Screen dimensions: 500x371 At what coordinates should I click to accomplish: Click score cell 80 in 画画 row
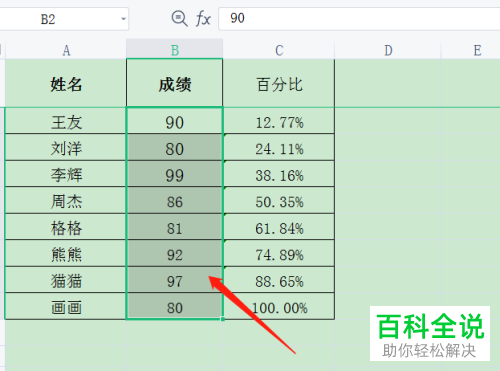point(175,307)
